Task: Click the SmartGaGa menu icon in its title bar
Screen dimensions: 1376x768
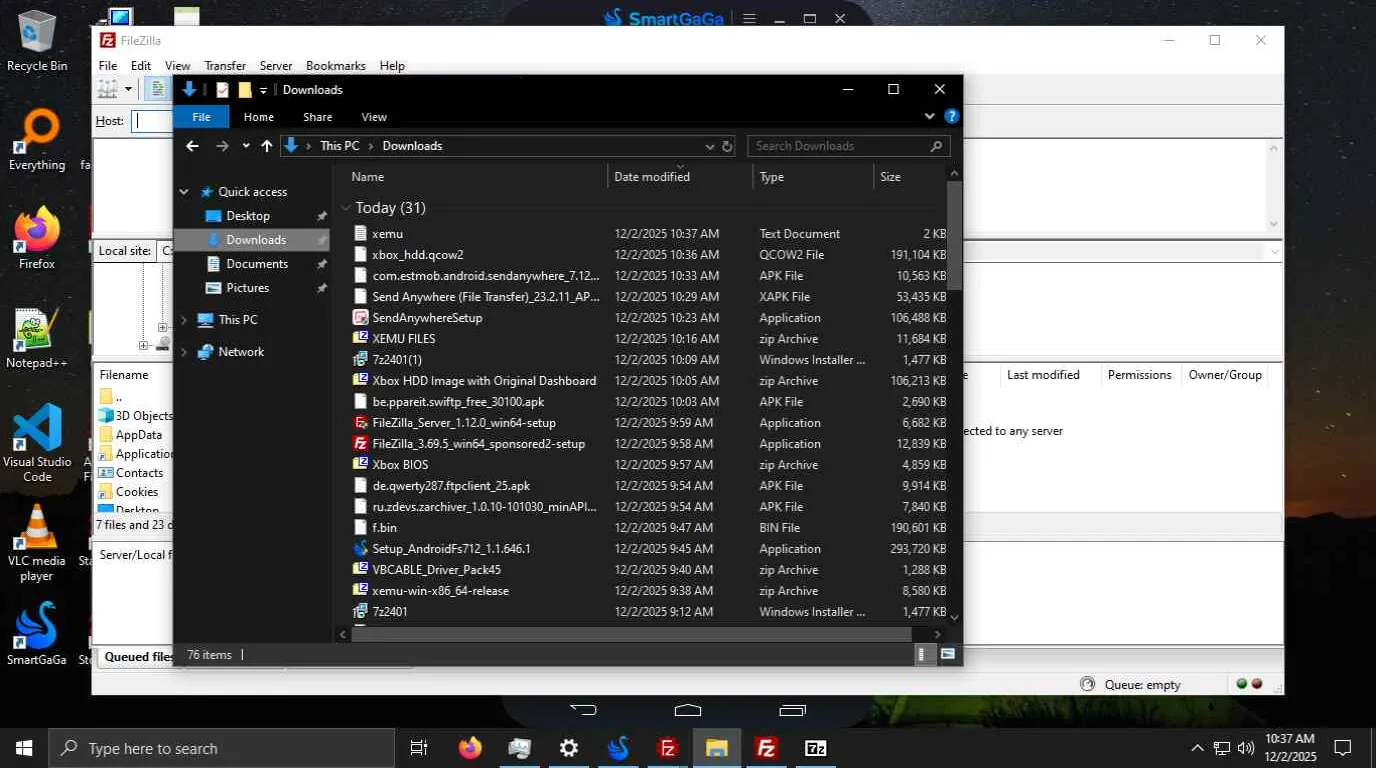Action: pos(750,18)
